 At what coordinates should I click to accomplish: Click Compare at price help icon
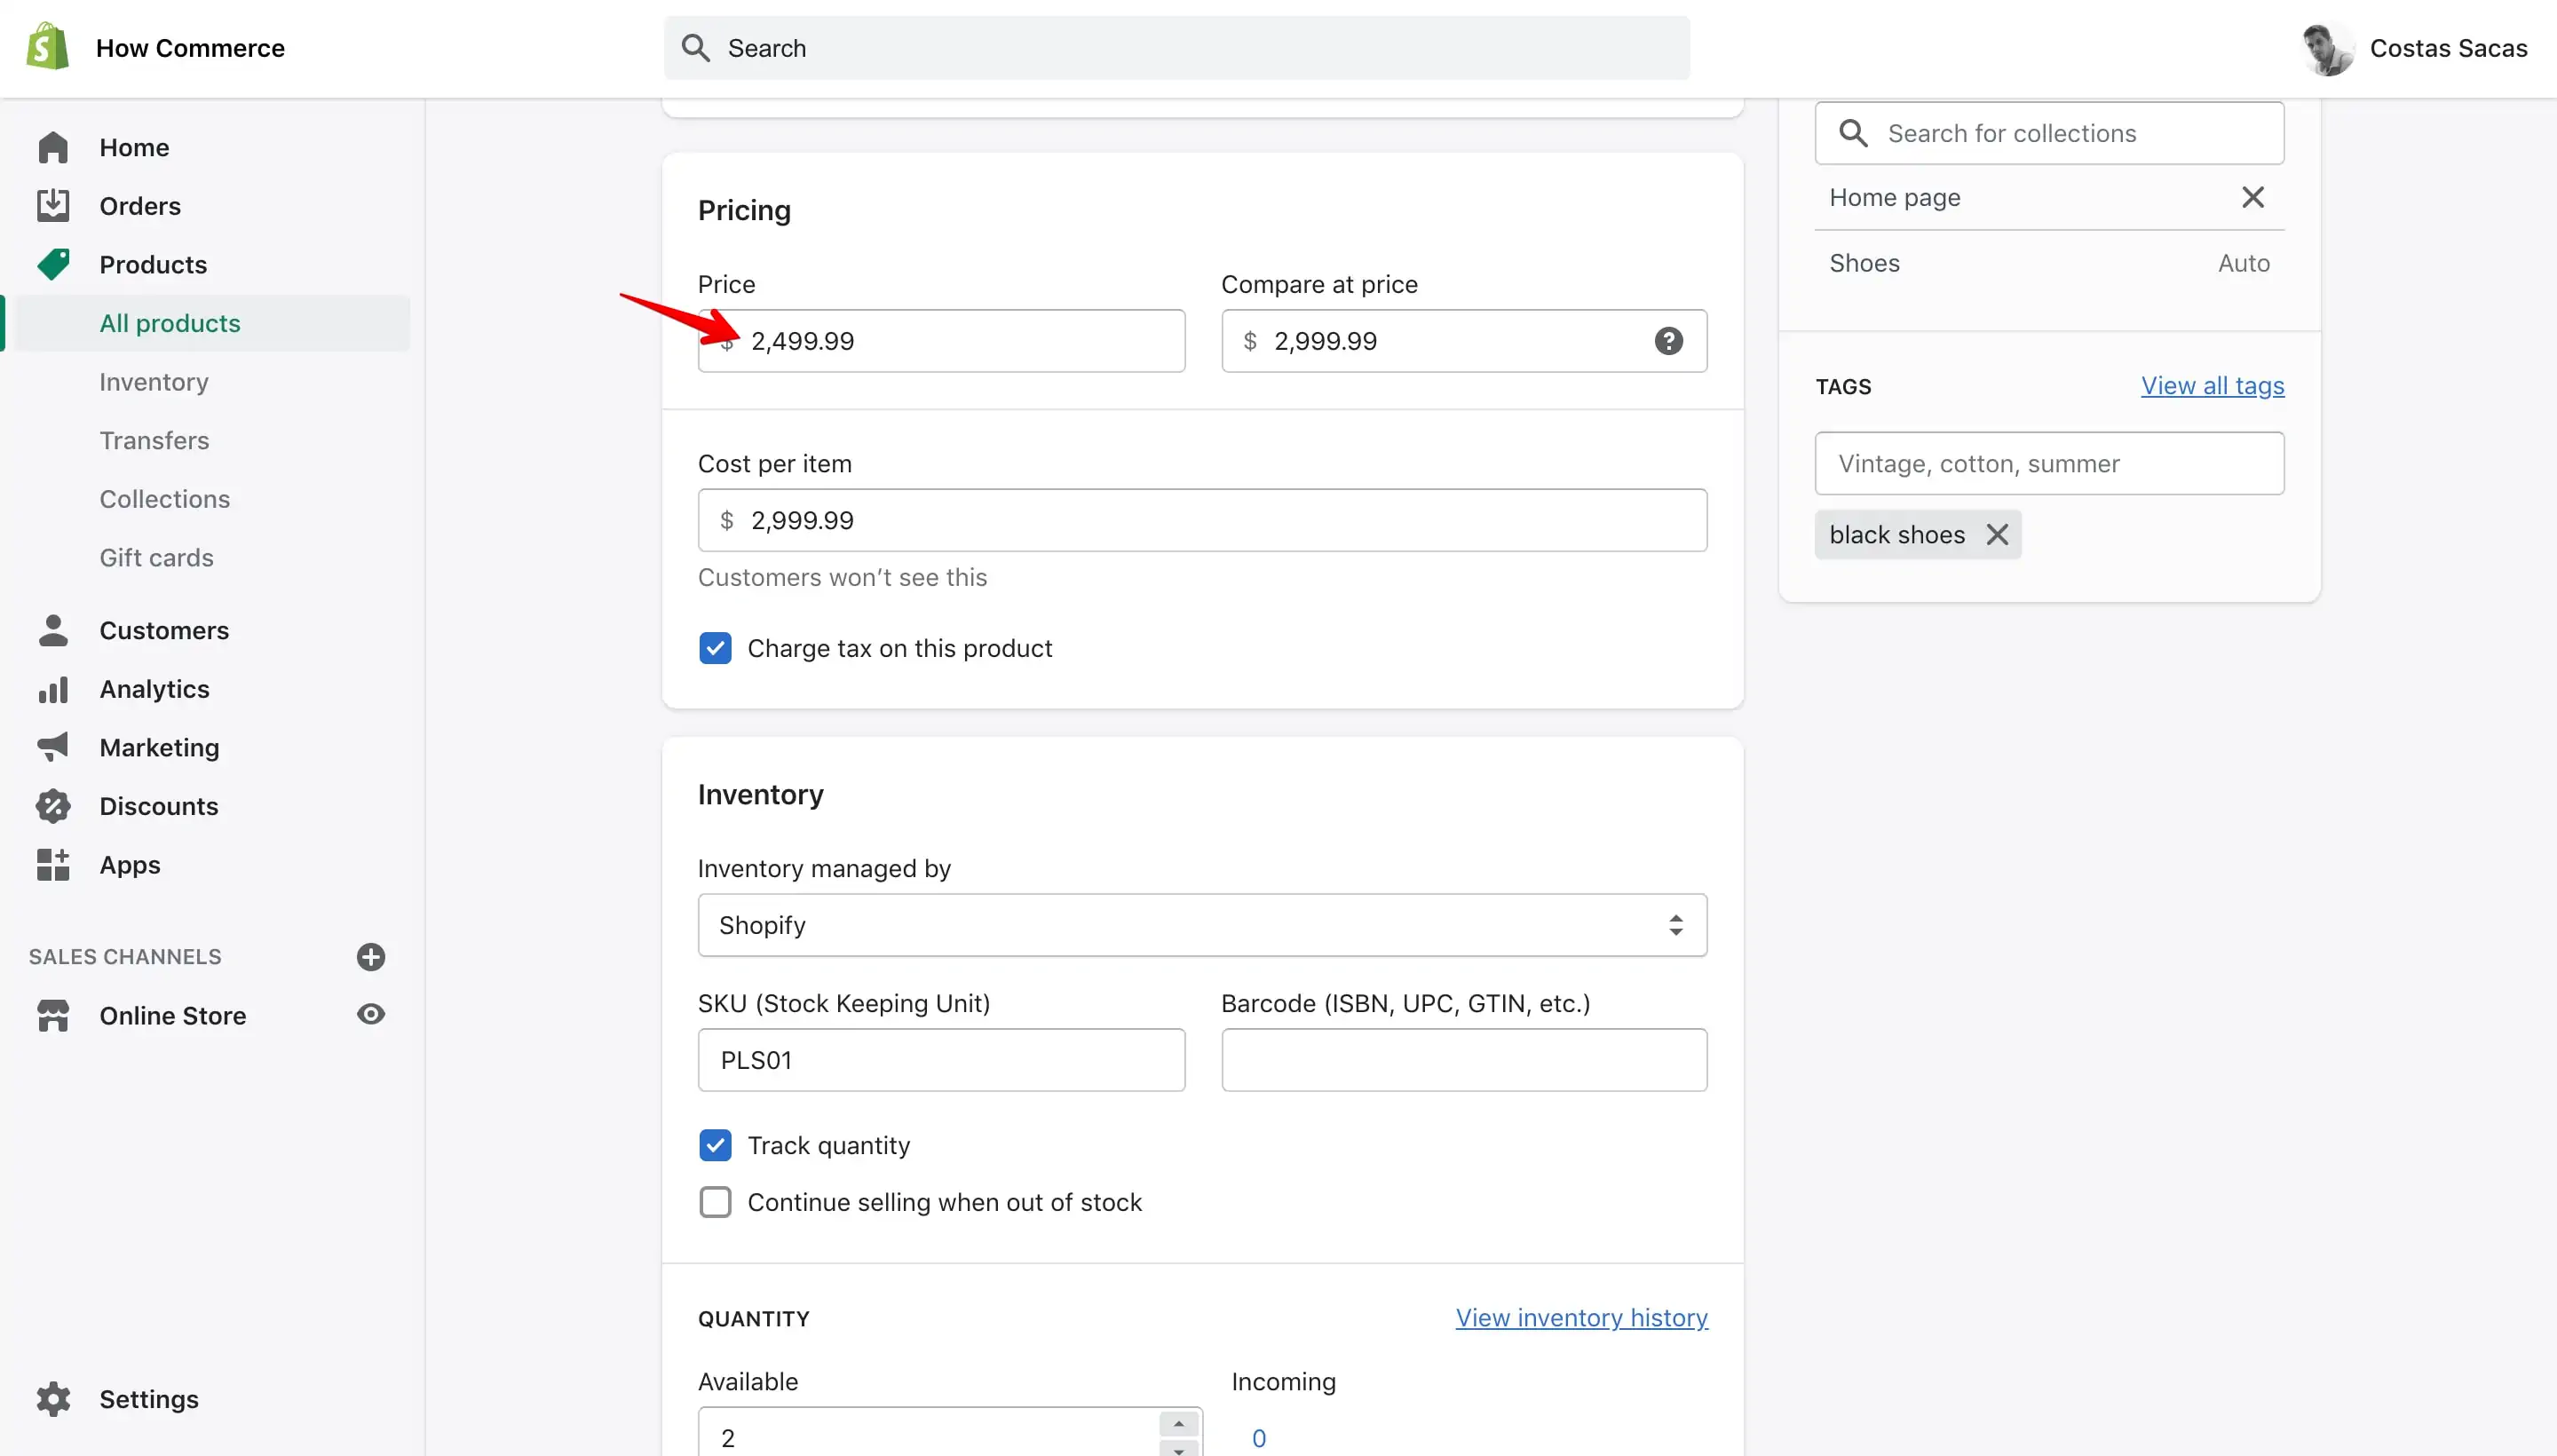(1668, 341)
